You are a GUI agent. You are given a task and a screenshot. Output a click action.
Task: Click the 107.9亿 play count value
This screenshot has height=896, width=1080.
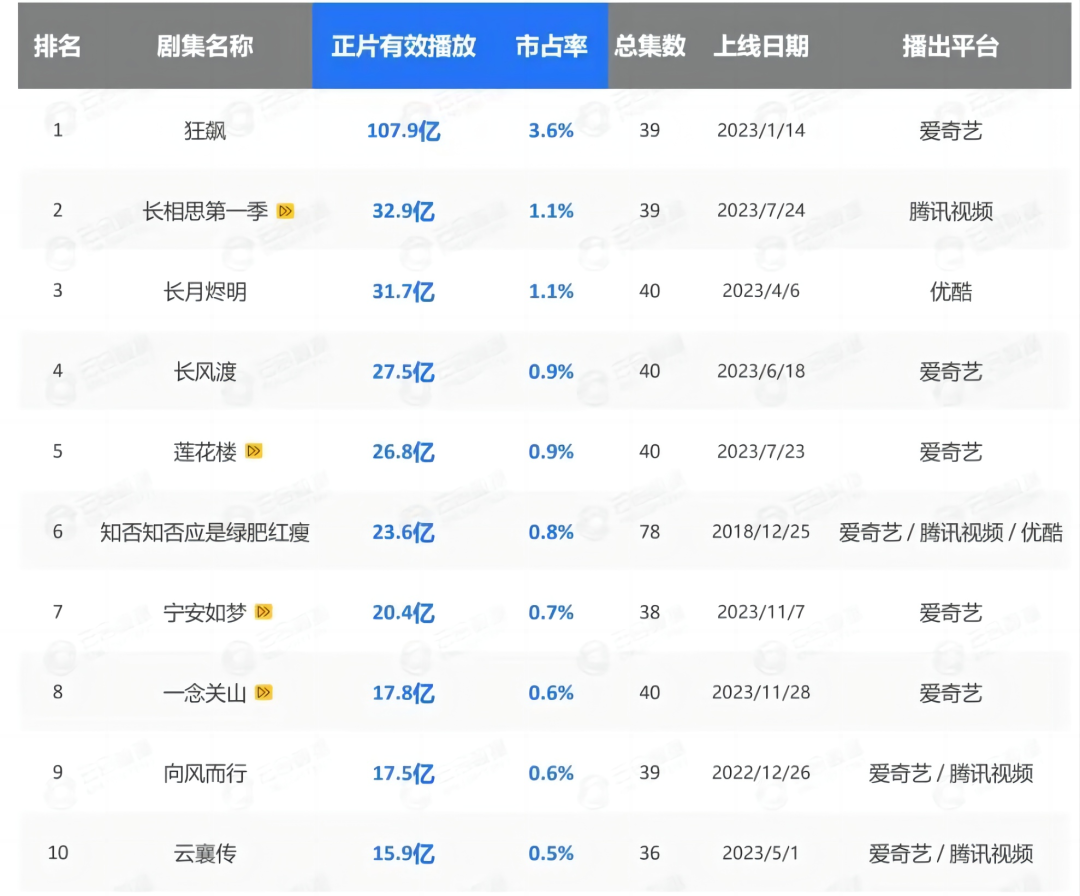click(403, 131)
